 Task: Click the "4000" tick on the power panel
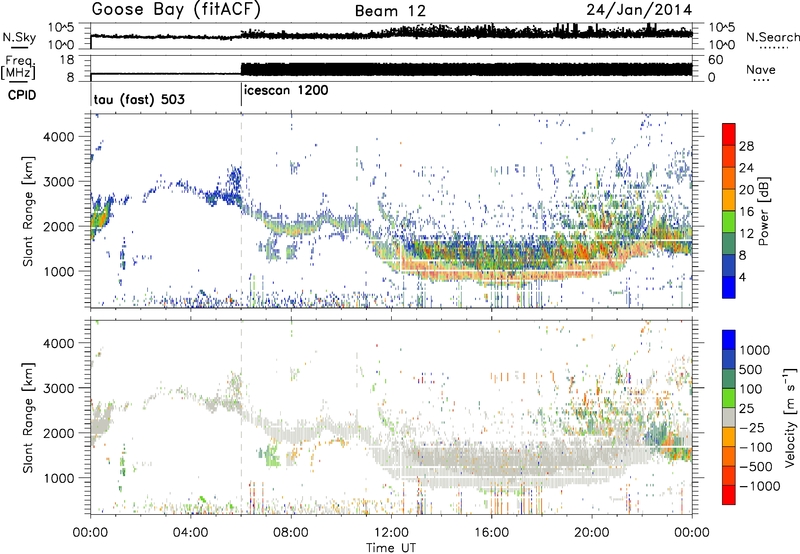click(x=57, y=137)
